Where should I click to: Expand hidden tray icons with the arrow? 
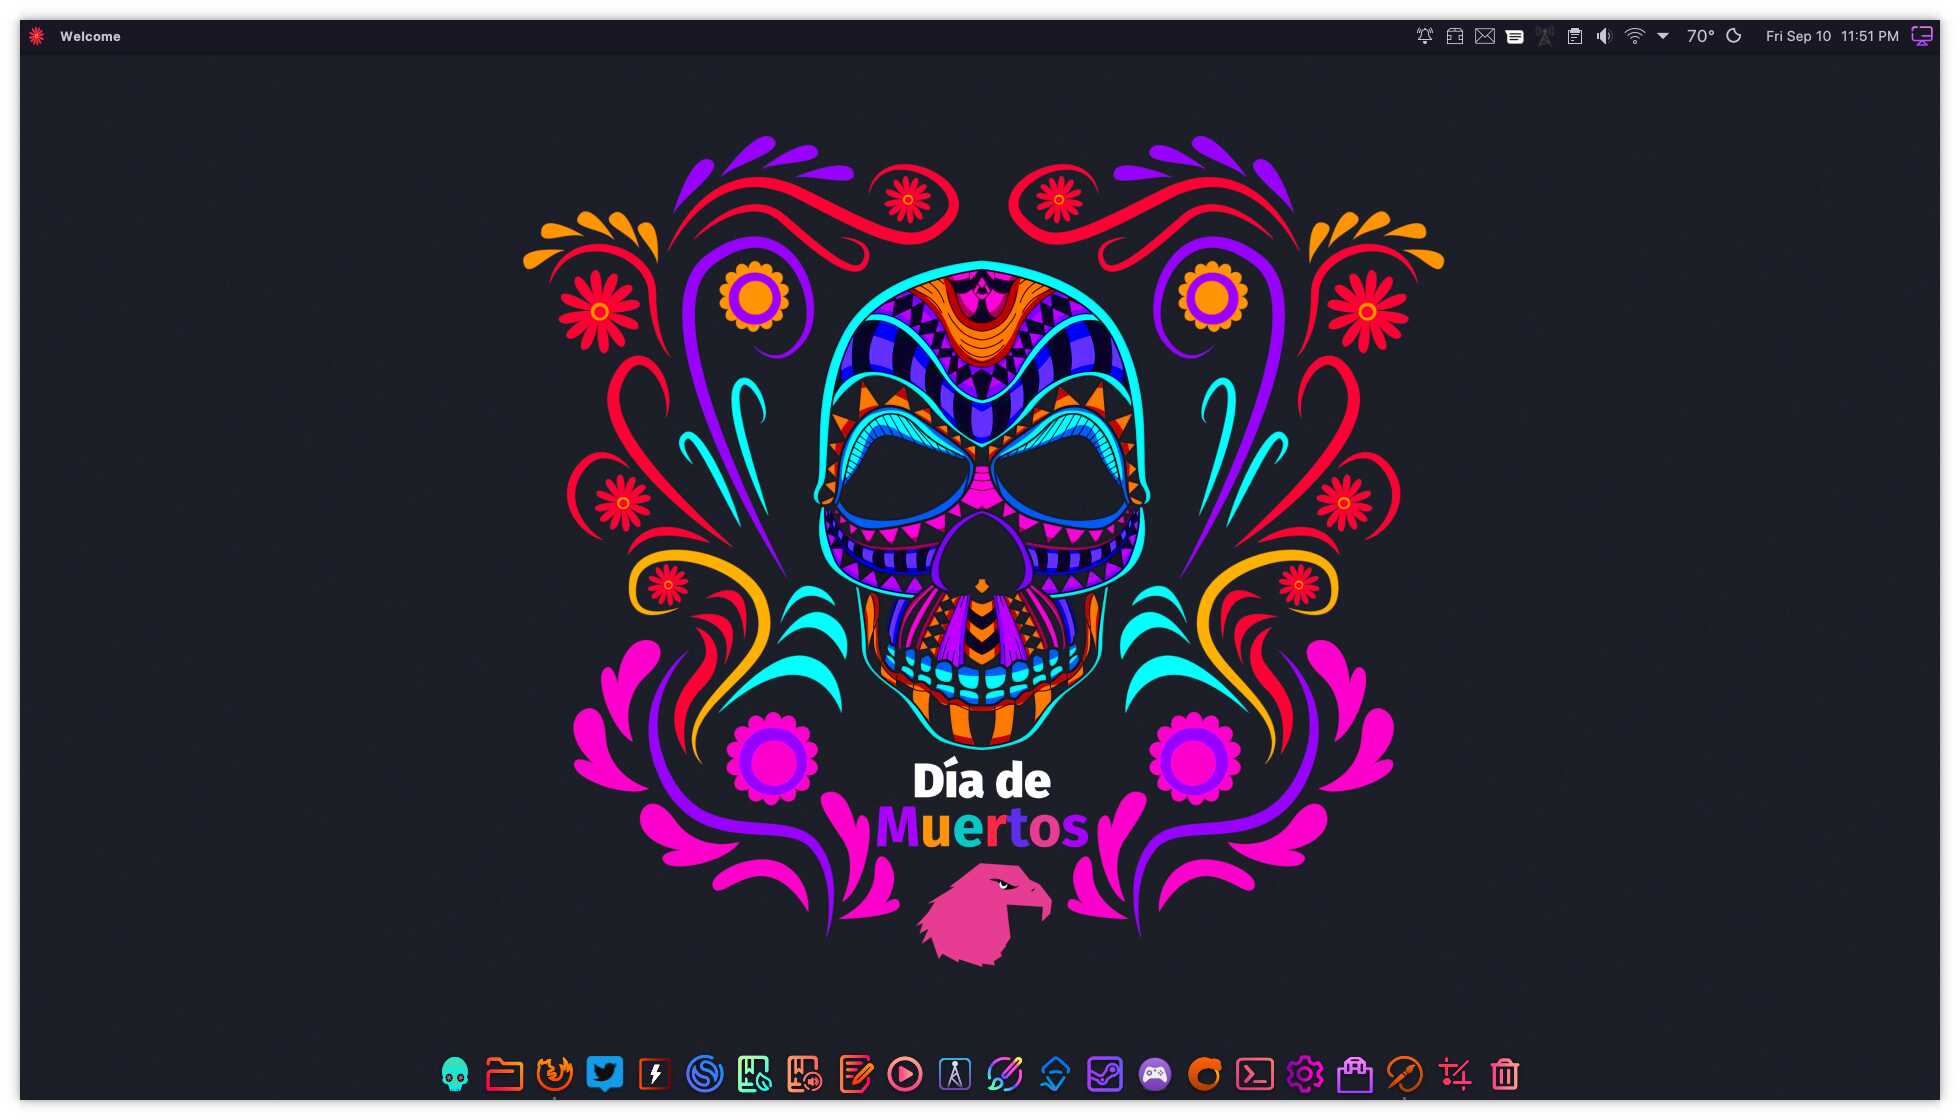click(1663, 36)
